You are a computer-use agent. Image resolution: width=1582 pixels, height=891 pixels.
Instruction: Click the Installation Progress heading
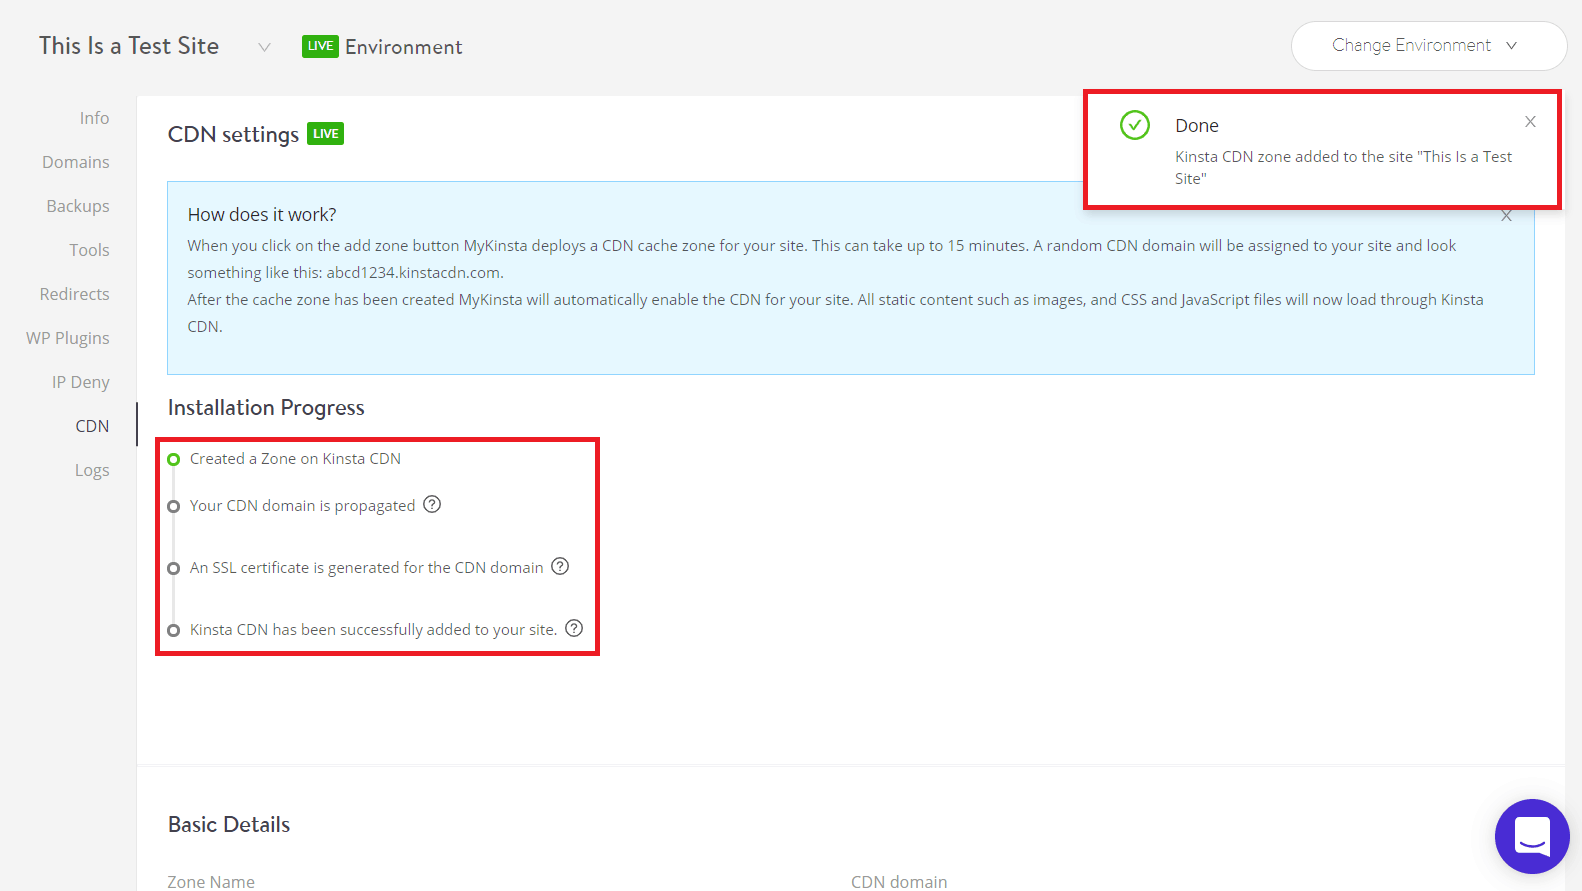point(266,408)
